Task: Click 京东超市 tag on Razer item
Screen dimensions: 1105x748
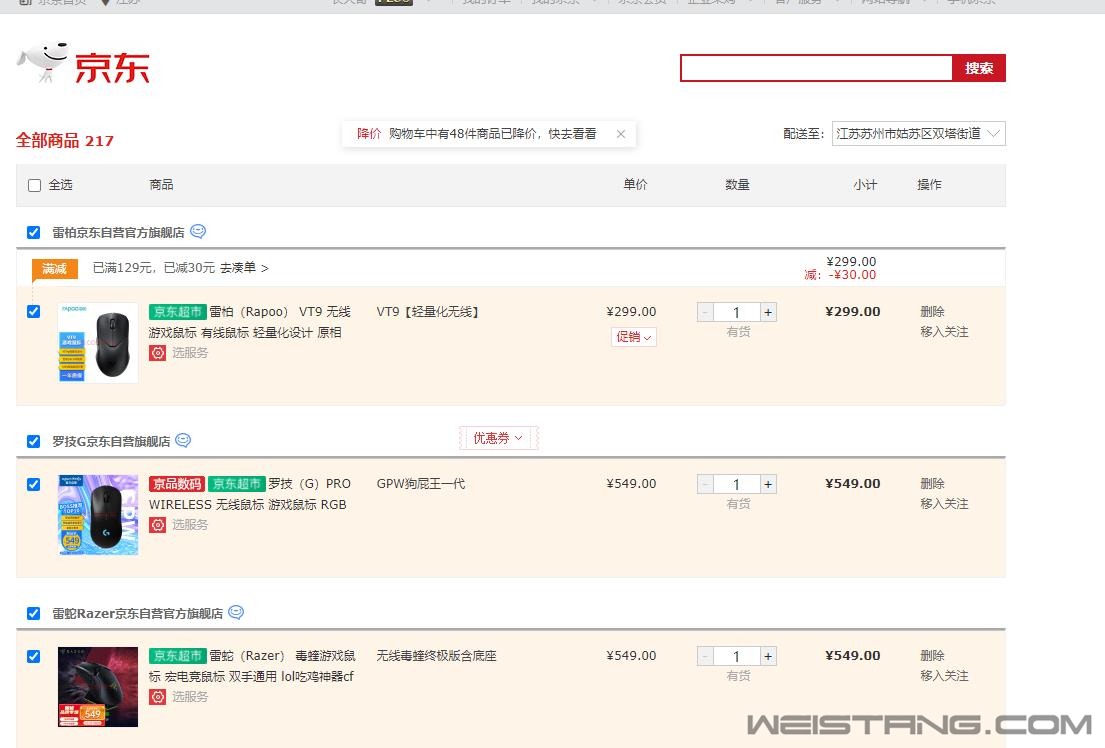Action: (x=178, y=656)
